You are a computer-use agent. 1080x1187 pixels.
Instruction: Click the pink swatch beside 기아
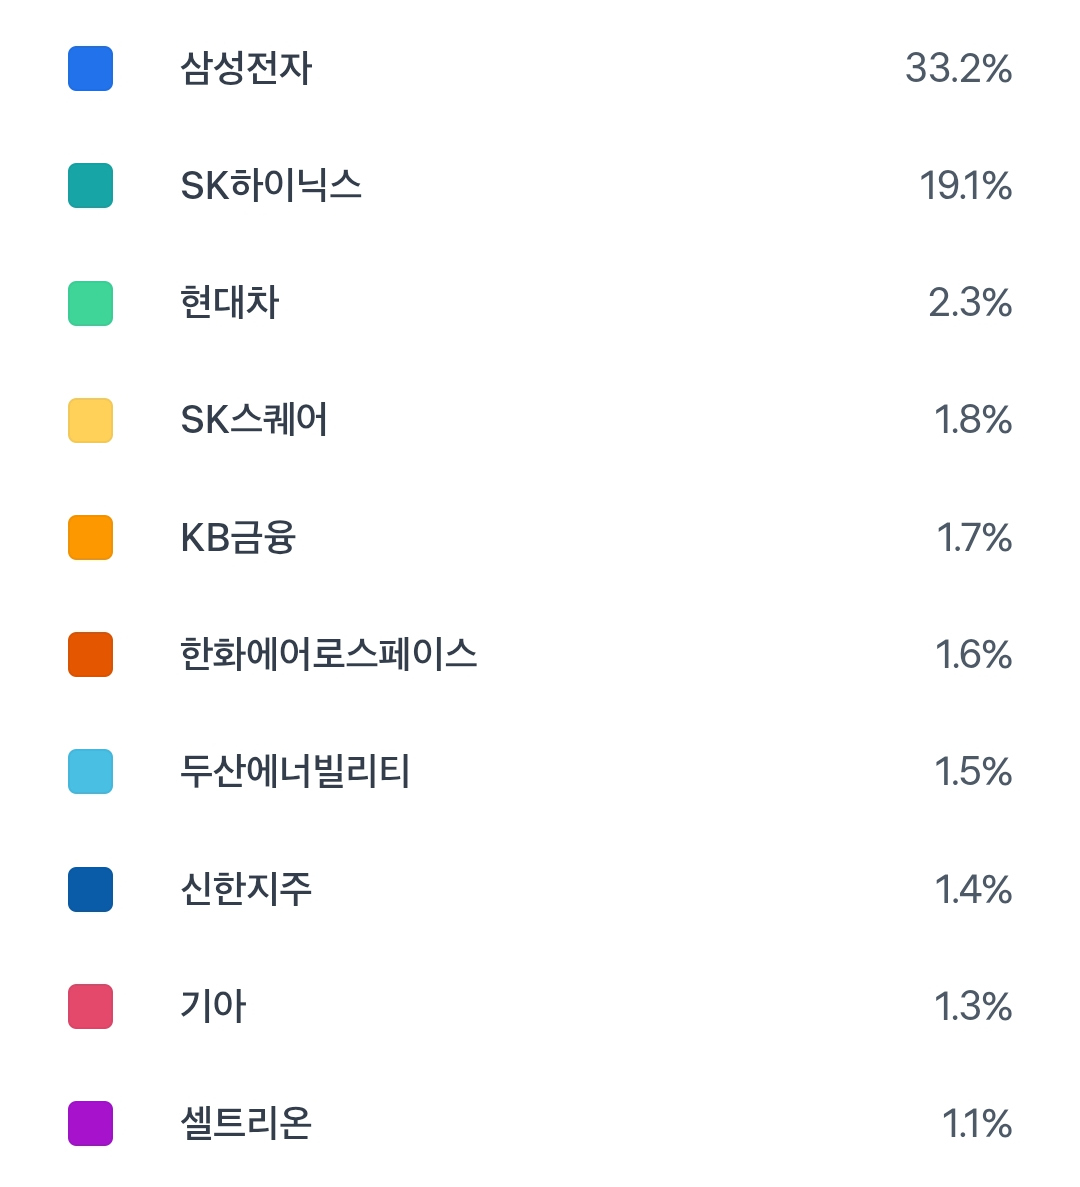coord(90,1006)
